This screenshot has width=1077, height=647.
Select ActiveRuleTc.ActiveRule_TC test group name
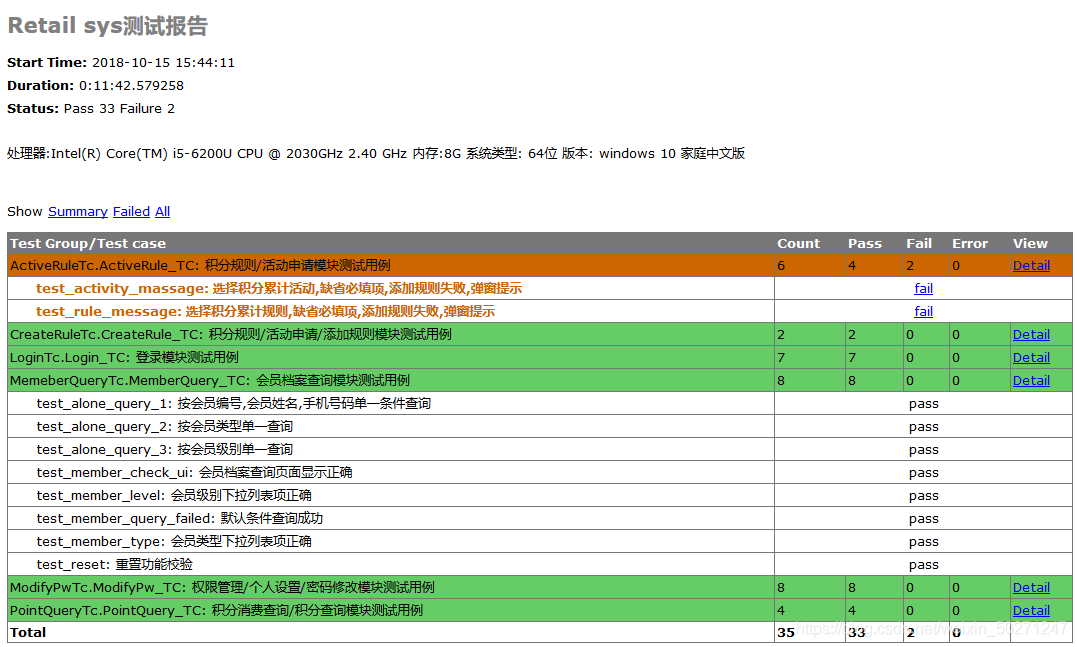tap(200, 266)
